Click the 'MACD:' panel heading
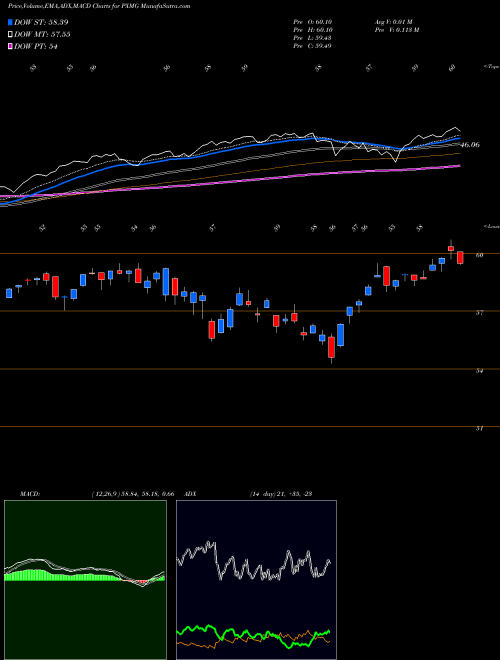 (x=29, y=494)
